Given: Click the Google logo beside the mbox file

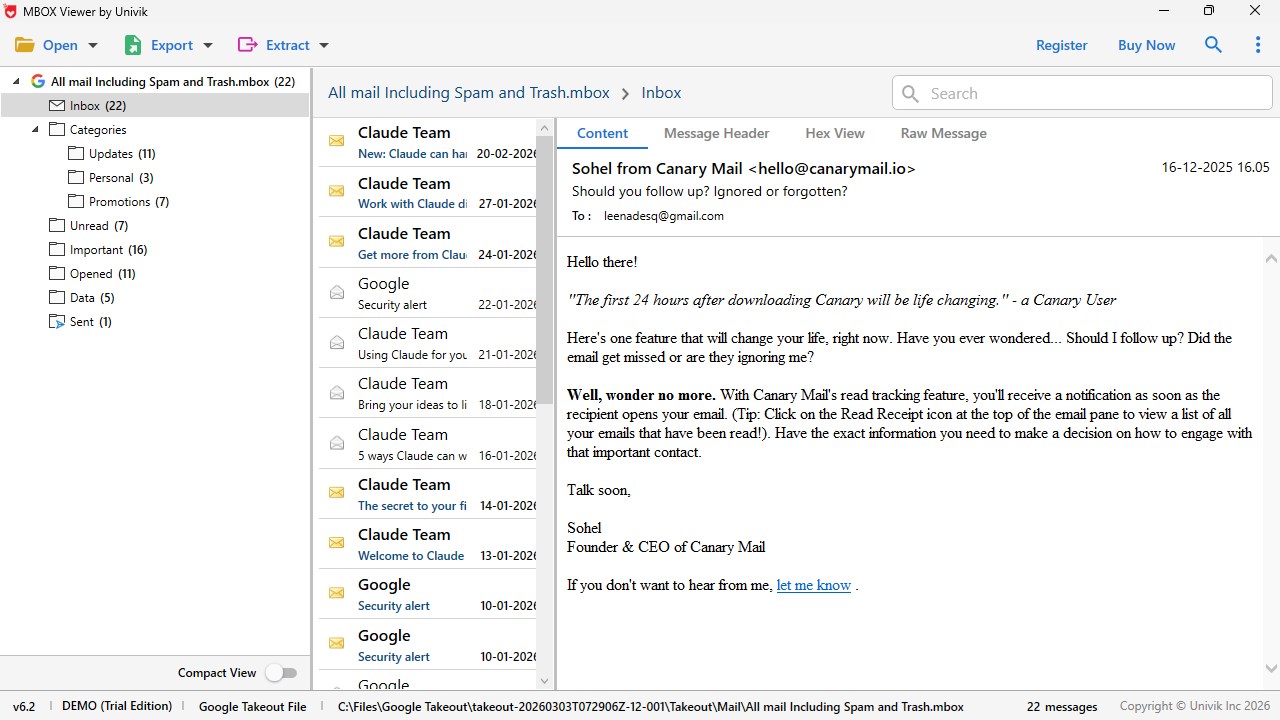Looking at the screenshot, I should (38, 82).
